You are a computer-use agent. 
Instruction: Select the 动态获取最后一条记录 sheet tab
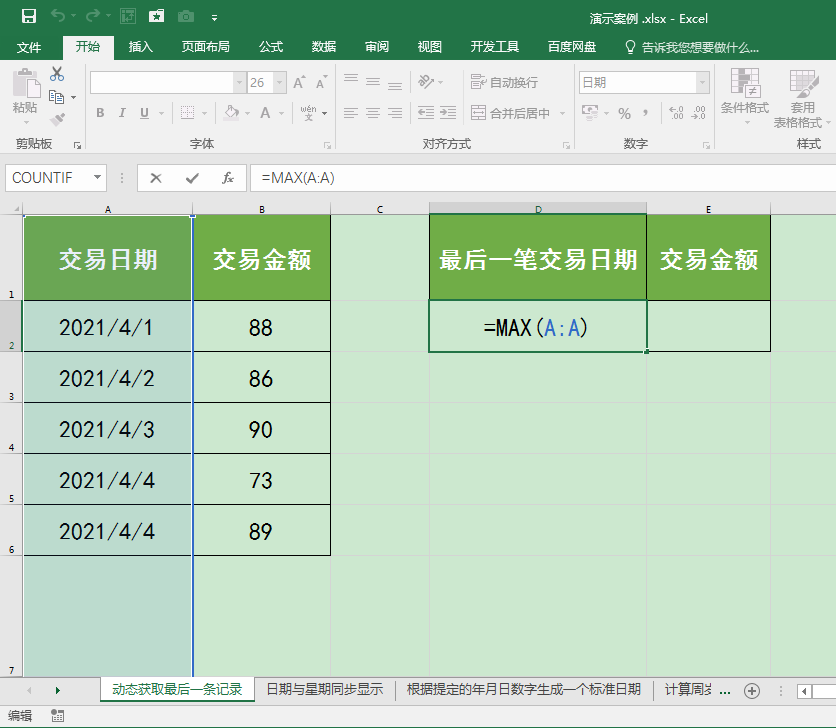177,689
